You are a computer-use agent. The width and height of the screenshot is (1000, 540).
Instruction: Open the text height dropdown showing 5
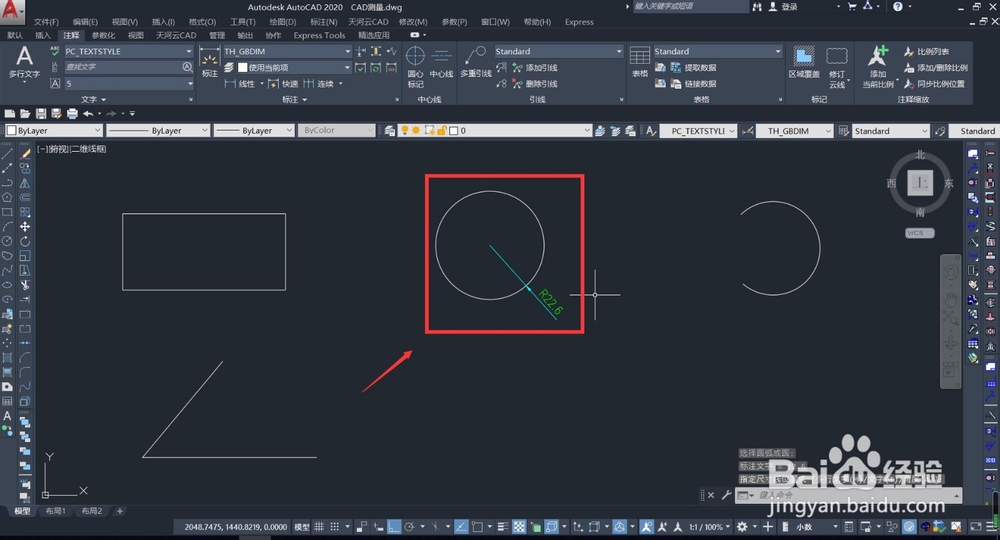point(128,84)
